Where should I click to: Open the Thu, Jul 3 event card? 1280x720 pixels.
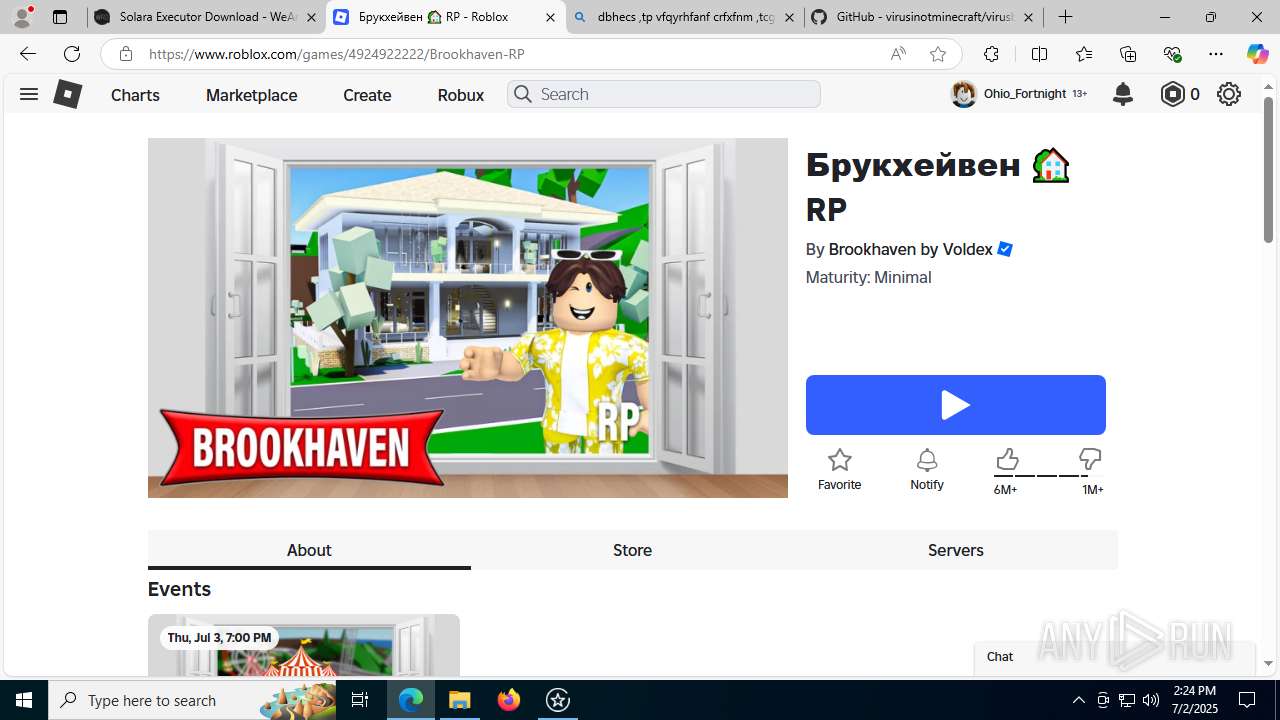[304, 645]
